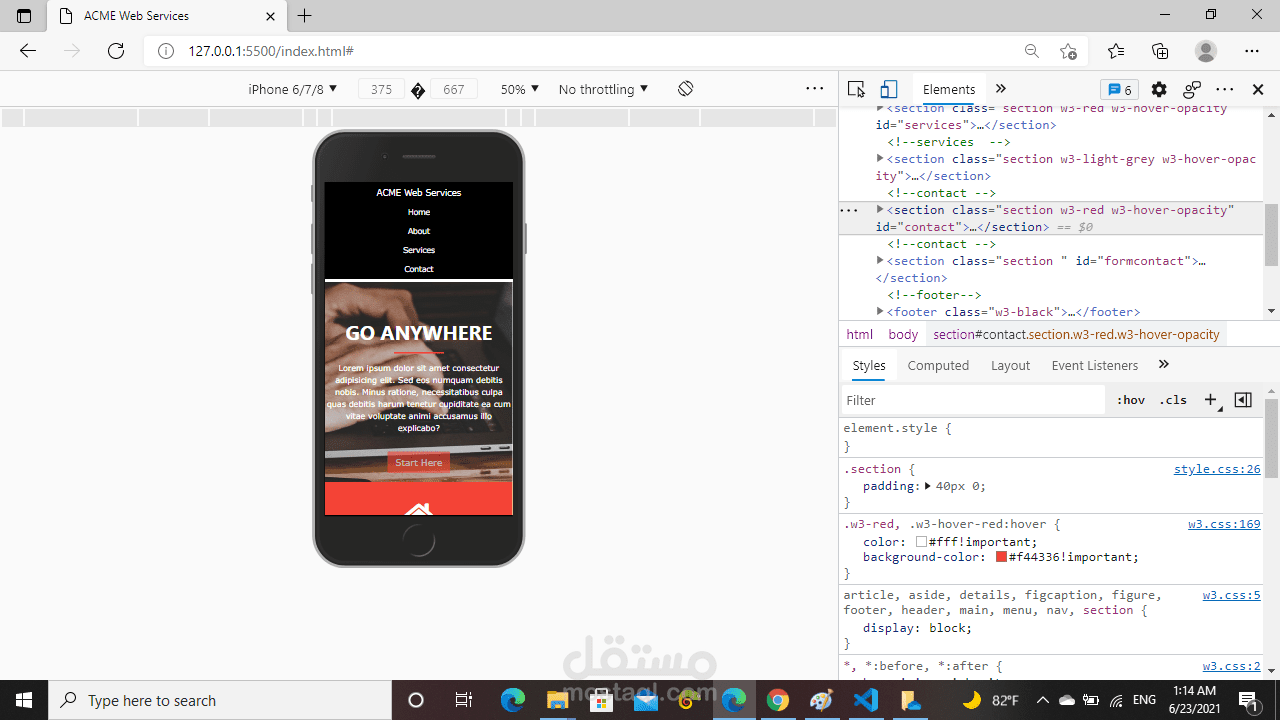The width and height of the screenshot is (1280, 720).
Task: Open the Visual Studio Code taskbar icon
Action: [x=866, y=700]
